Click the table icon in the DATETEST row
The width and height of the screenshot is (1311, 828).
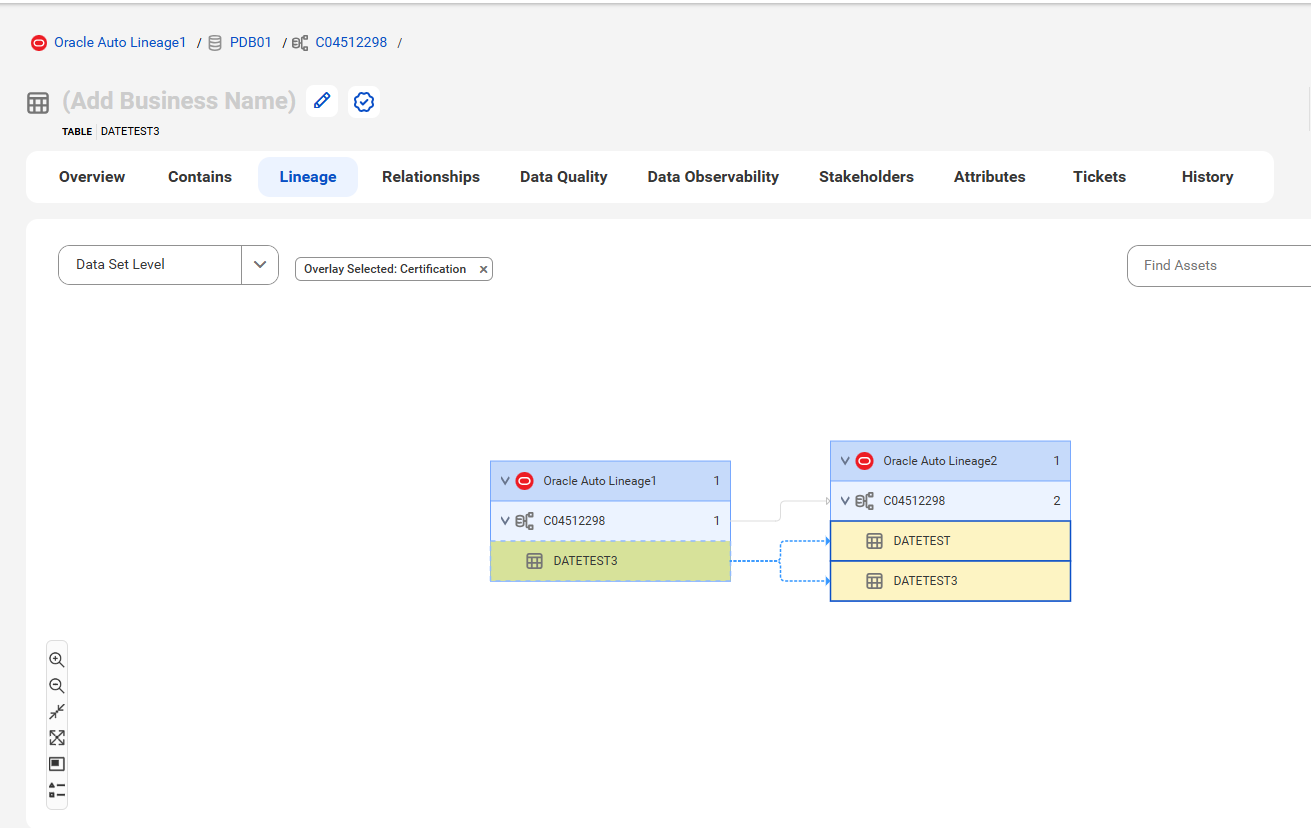[874, 541]
